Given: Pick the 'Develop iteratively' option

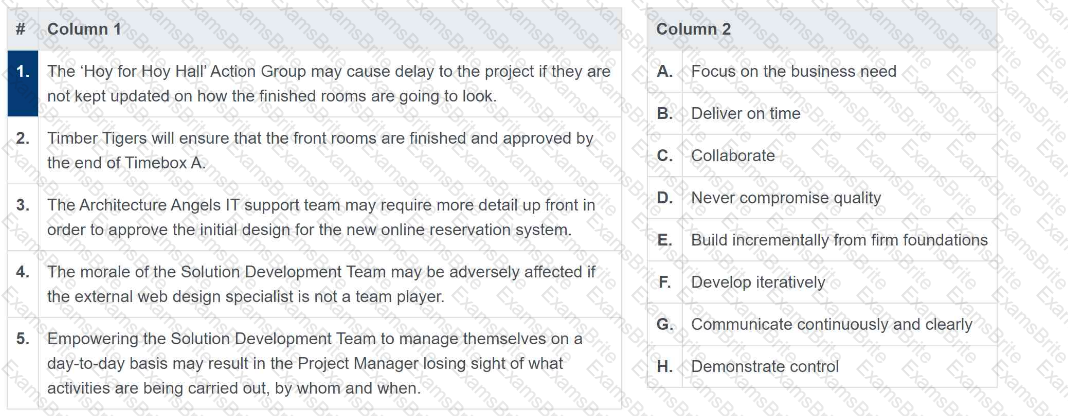Looking at the screenshot, I should click(758, 282).
